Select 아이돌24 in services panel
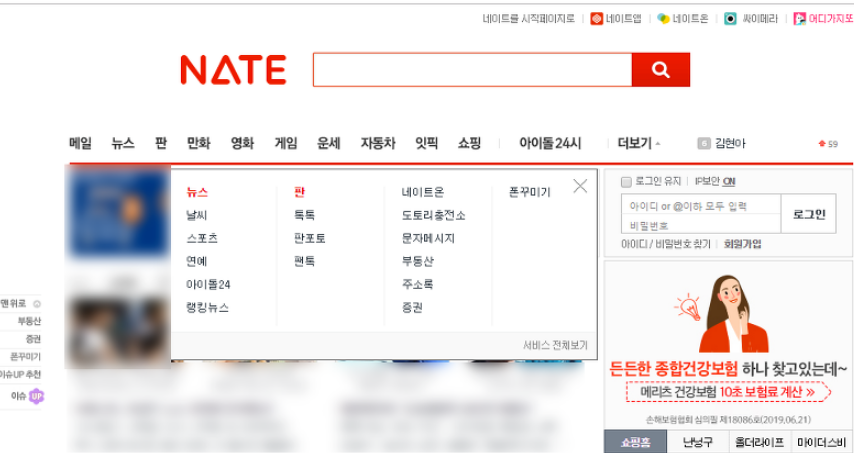 tap(208, 284)
